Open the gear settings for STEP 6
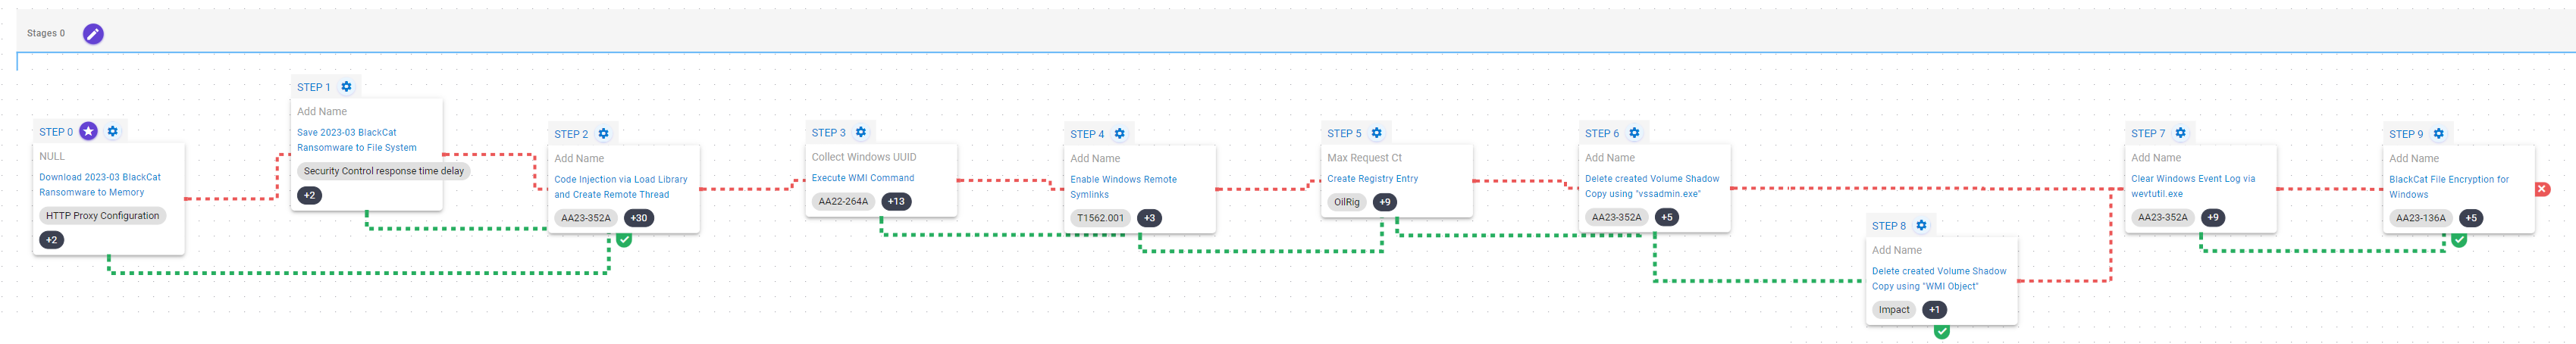 pos(1634,133)
